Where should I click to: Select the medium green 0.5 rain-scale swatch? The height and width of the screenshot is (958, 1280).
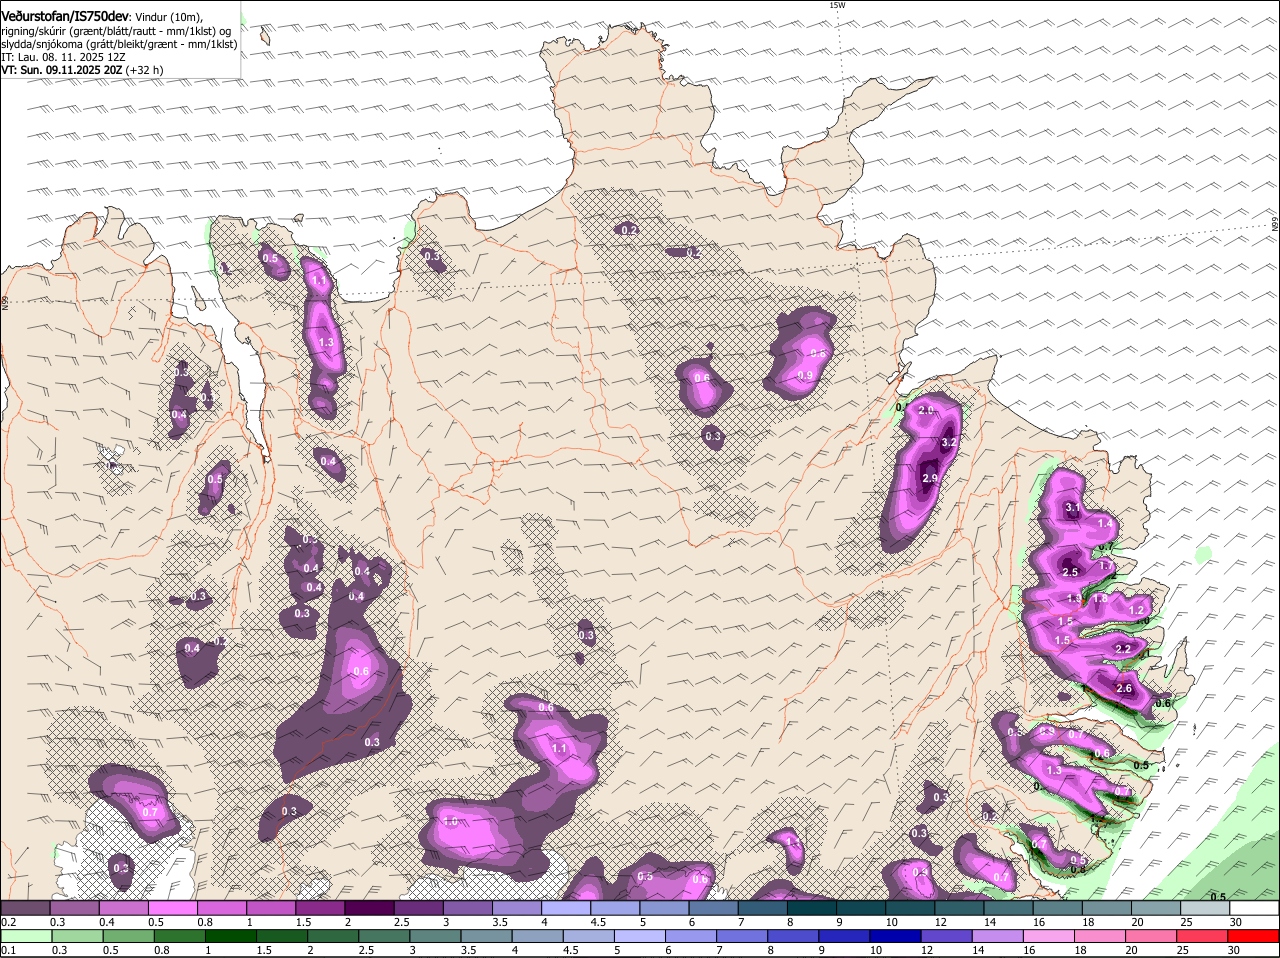click(x=128, y=937)
